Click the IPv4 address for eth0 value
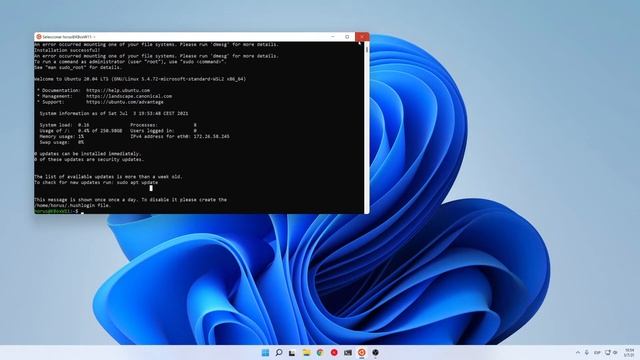The width and height of the screenshot is (640, 360). (x=211, y=136)
